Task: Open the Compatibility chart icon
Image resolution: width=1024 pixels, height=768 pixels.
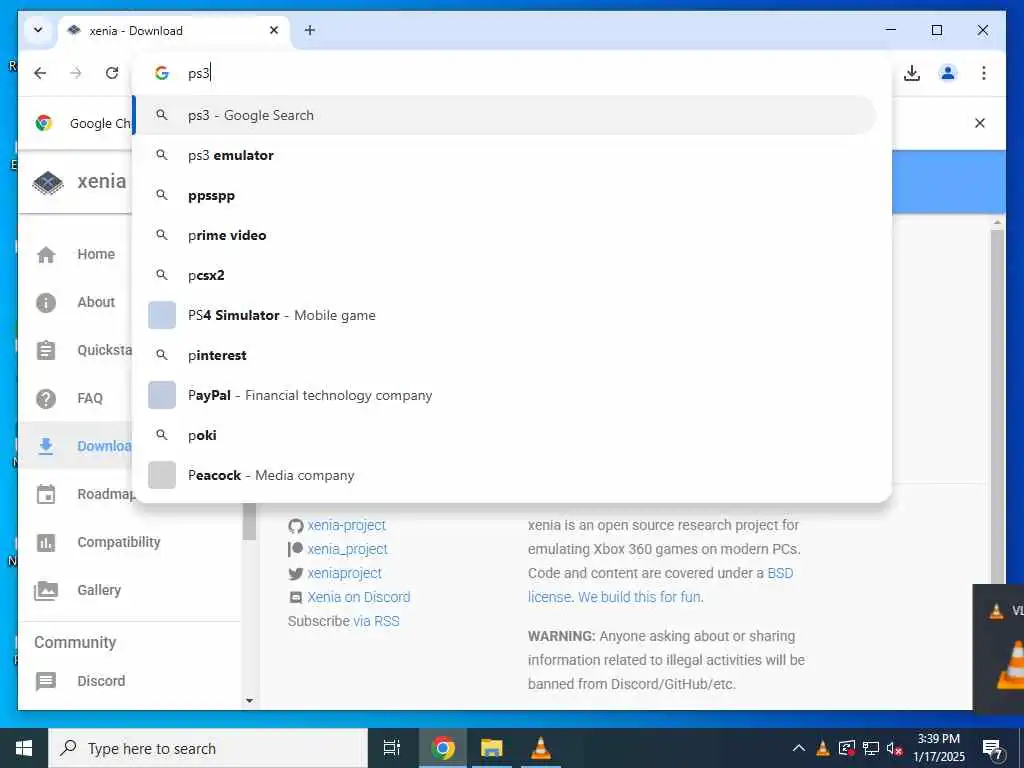Action: (x=46, y=542)
